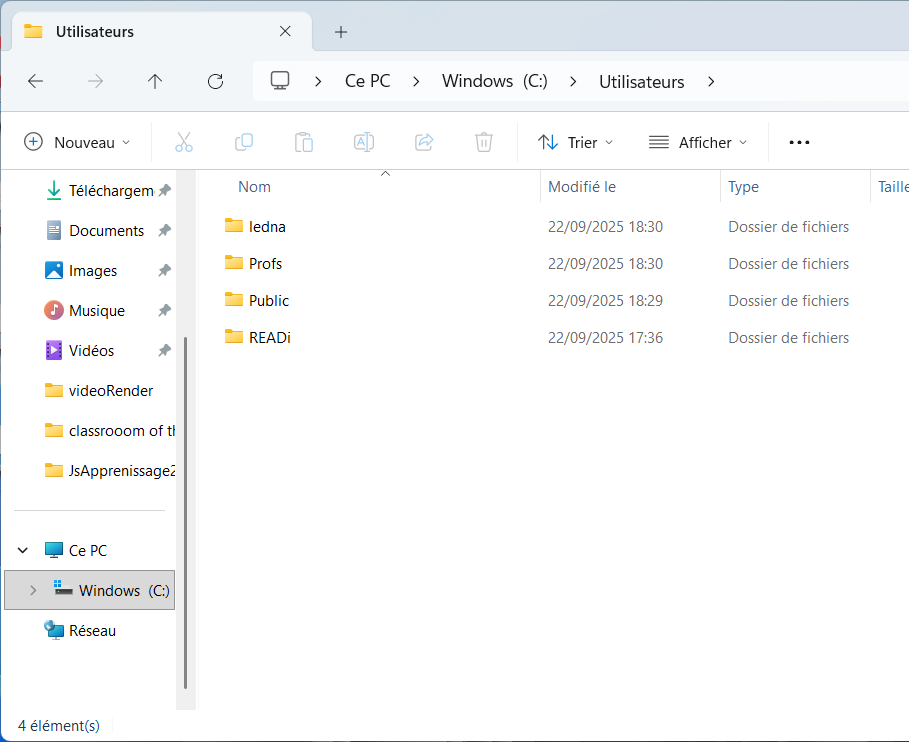Navigate back to previous folder
Image resolution: width=909 pixels, height=742 pixels.
(36, 82)
